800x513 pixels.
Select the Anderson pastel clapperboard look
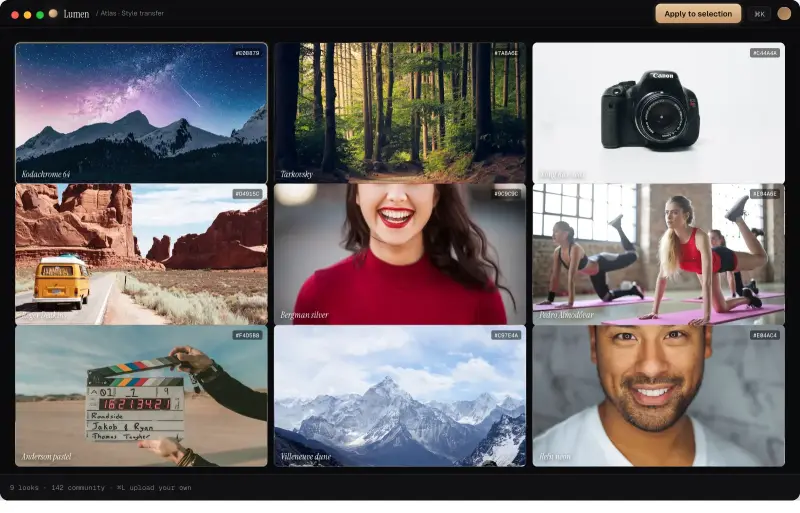click(141, 396)
